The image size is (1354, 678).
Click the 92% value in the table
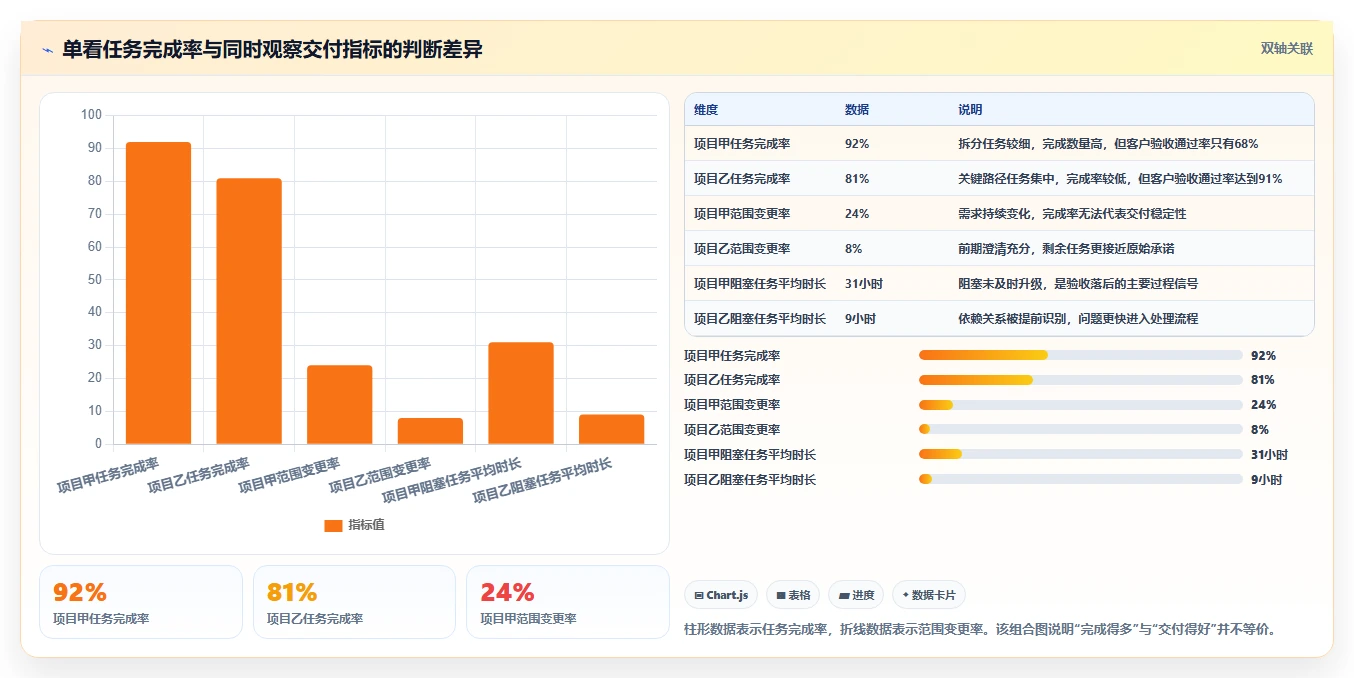click(x=857, y=144)
